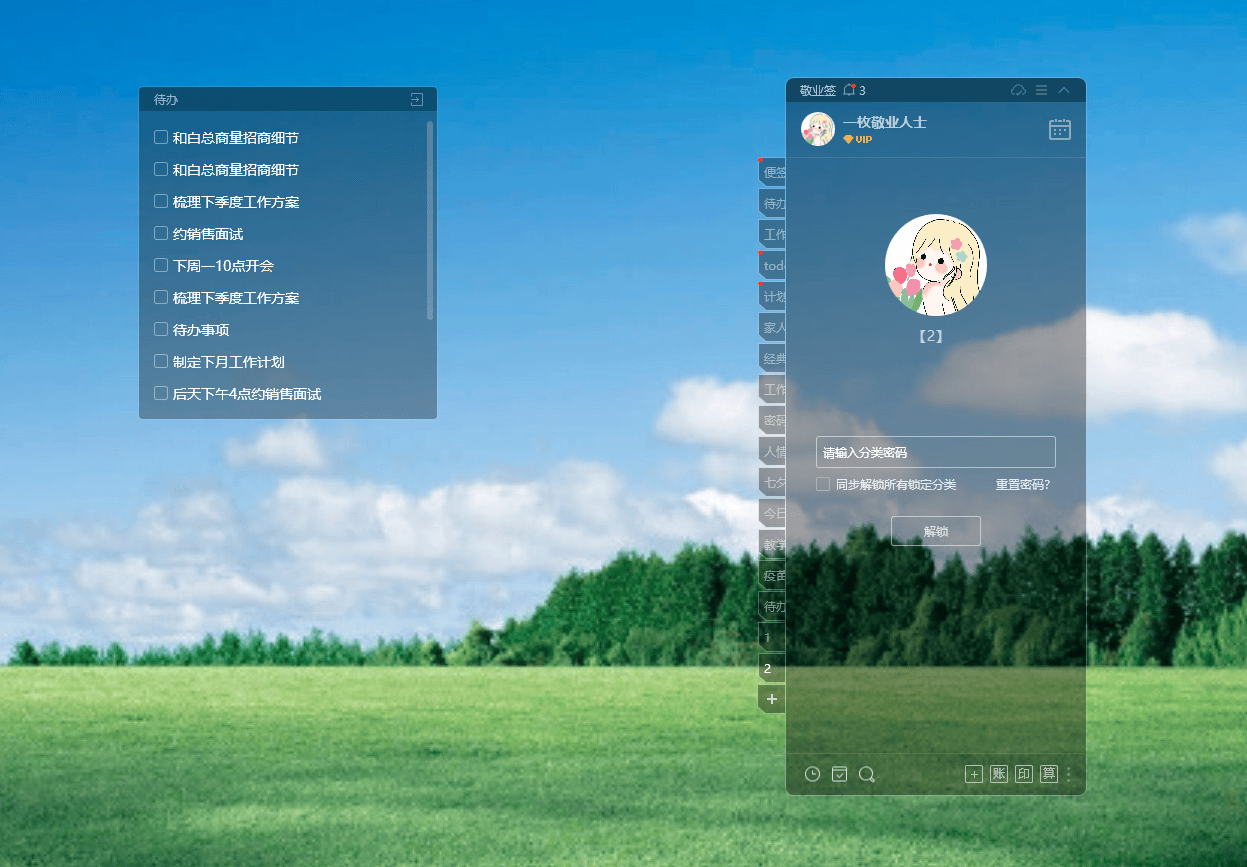Open the completed tasks icon
This screenshot has width=1247, height=867.
(839, 774)
